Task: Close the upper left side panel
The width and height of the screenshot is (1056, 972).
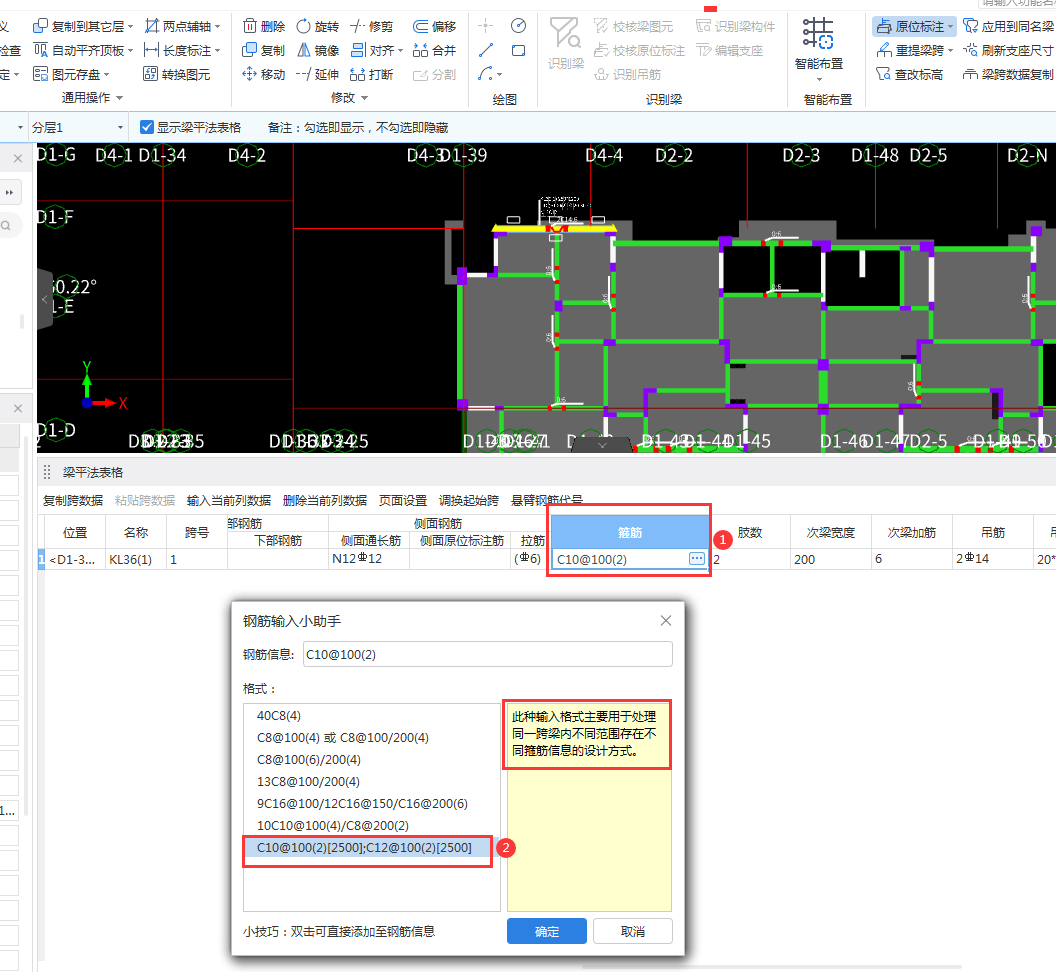Action: (18, 159)
